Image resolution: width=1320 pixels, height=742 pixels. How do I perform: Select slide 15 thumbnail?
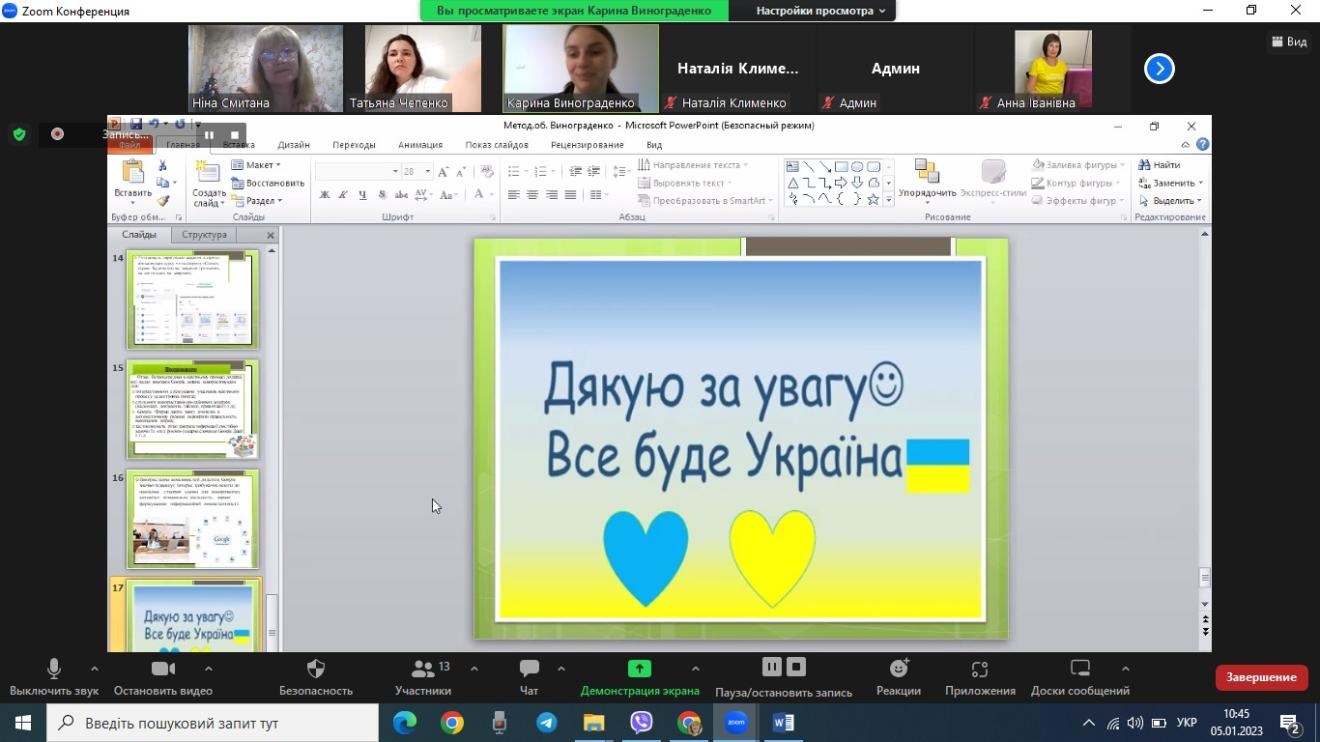pos(193,410)
